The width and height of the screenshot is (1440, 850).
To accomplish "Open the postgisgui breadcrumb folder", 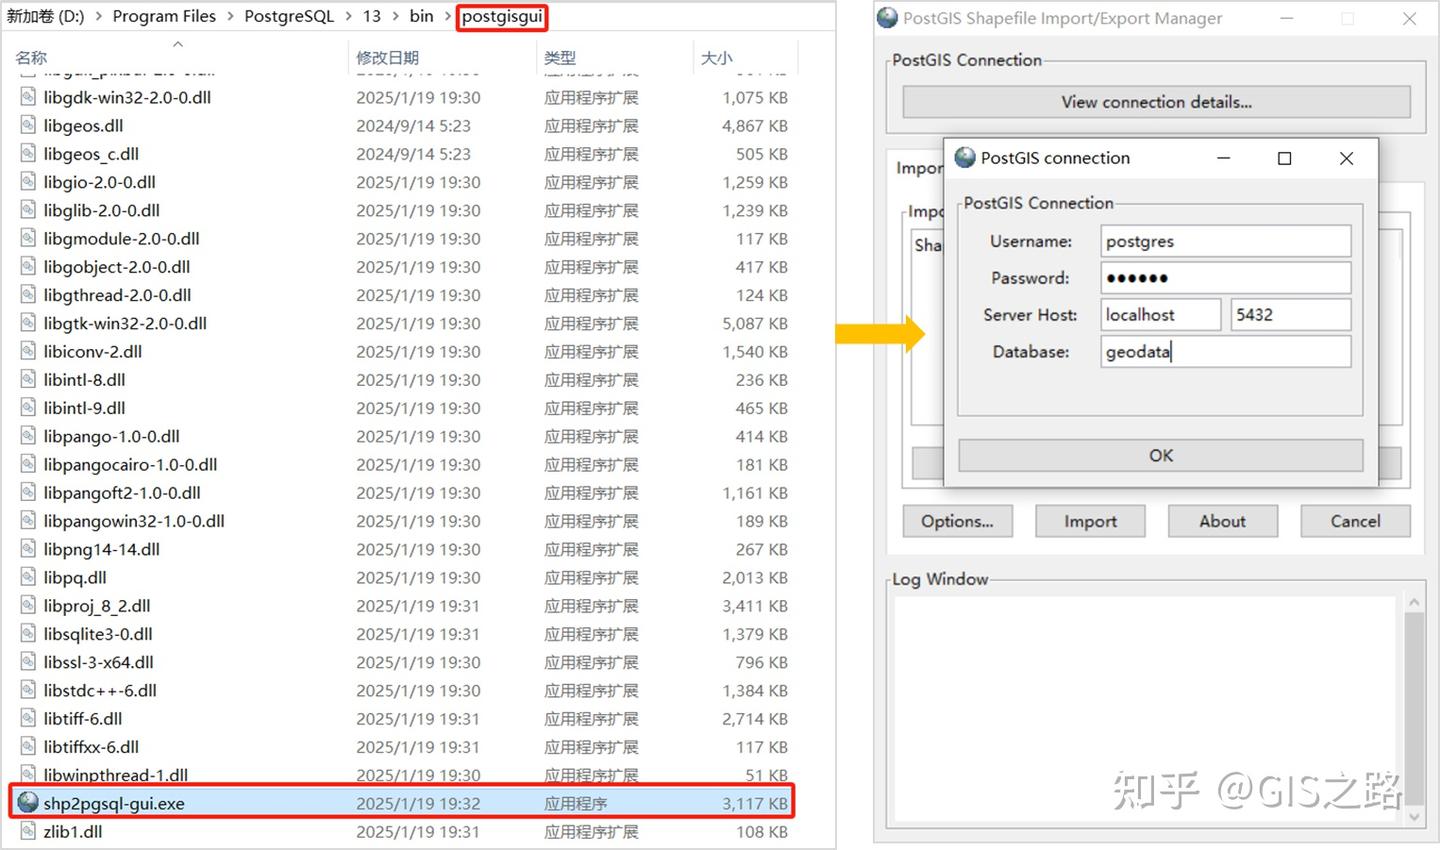I will [x=502, y=16].
